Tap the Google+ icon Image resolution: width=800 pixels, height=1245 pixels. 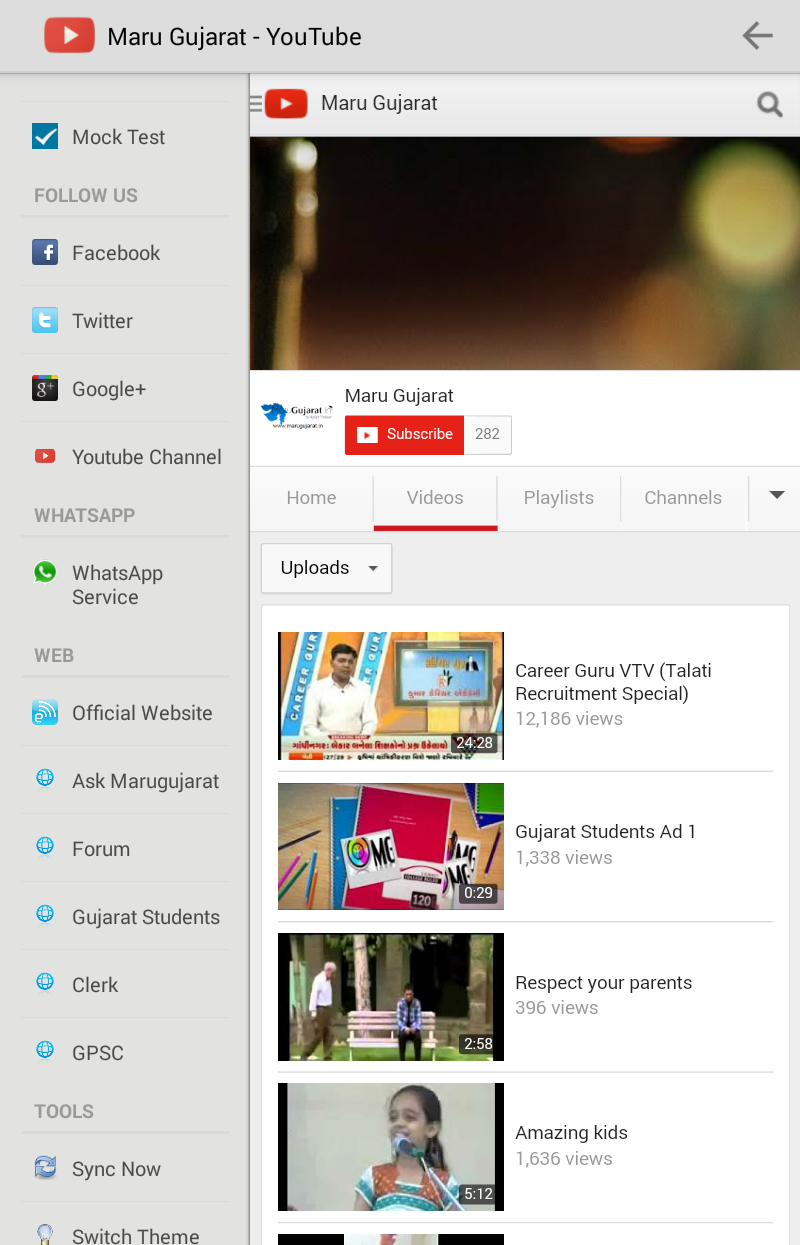45,388
